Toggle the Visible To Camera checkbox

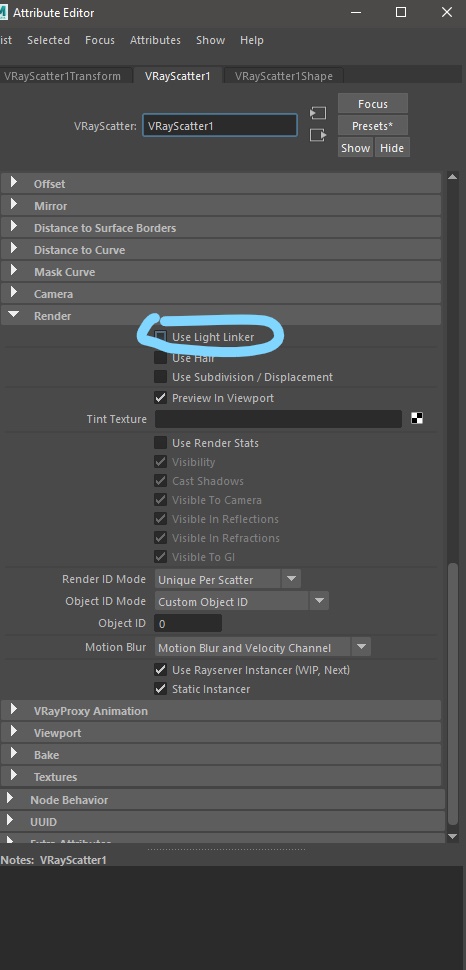coord(160,500)
